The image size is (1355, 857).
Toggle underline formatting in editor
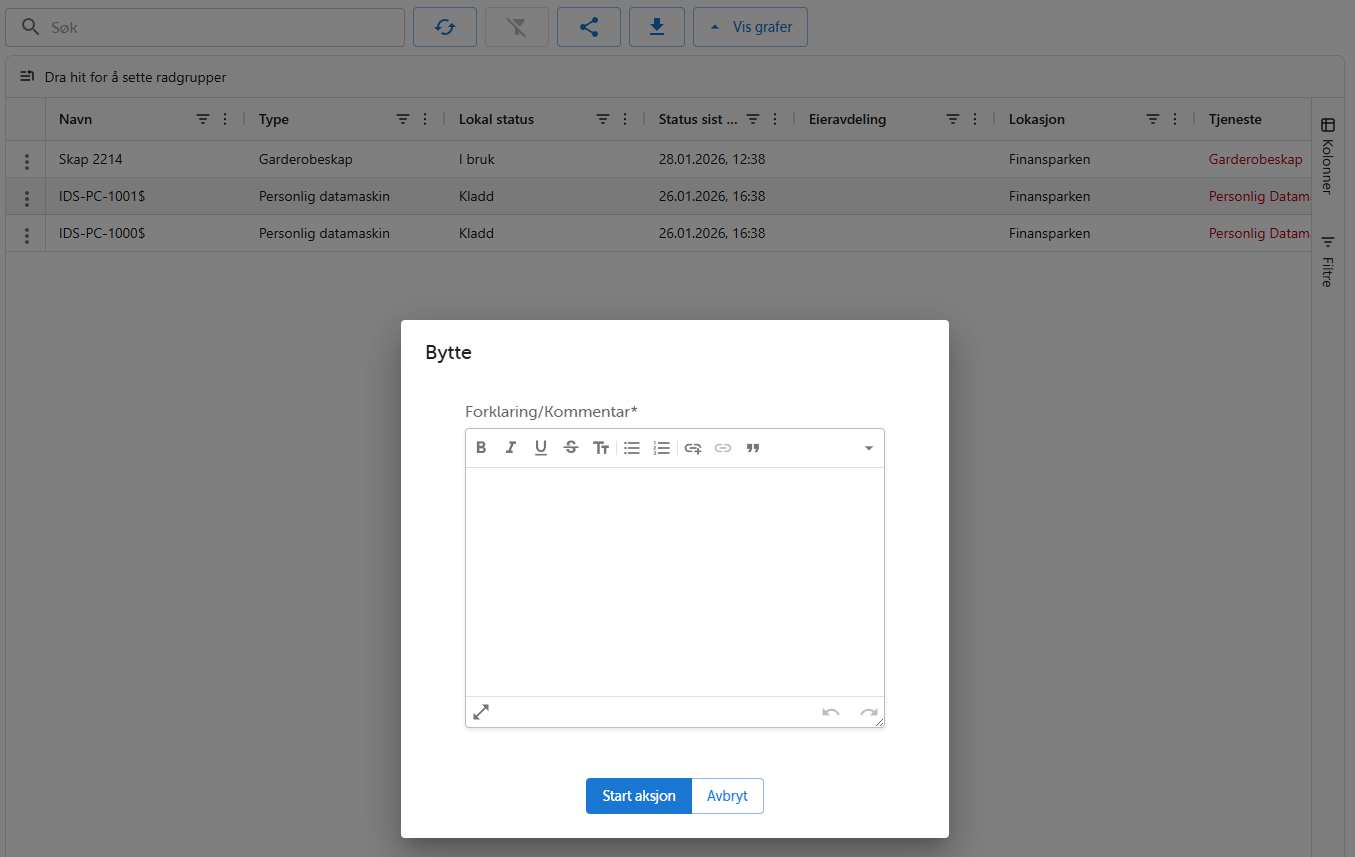(x=541, y=448)
